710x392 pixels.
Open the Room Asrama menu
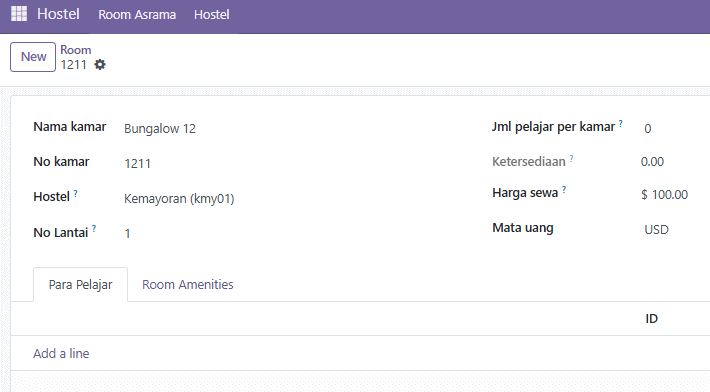(137, 14)
